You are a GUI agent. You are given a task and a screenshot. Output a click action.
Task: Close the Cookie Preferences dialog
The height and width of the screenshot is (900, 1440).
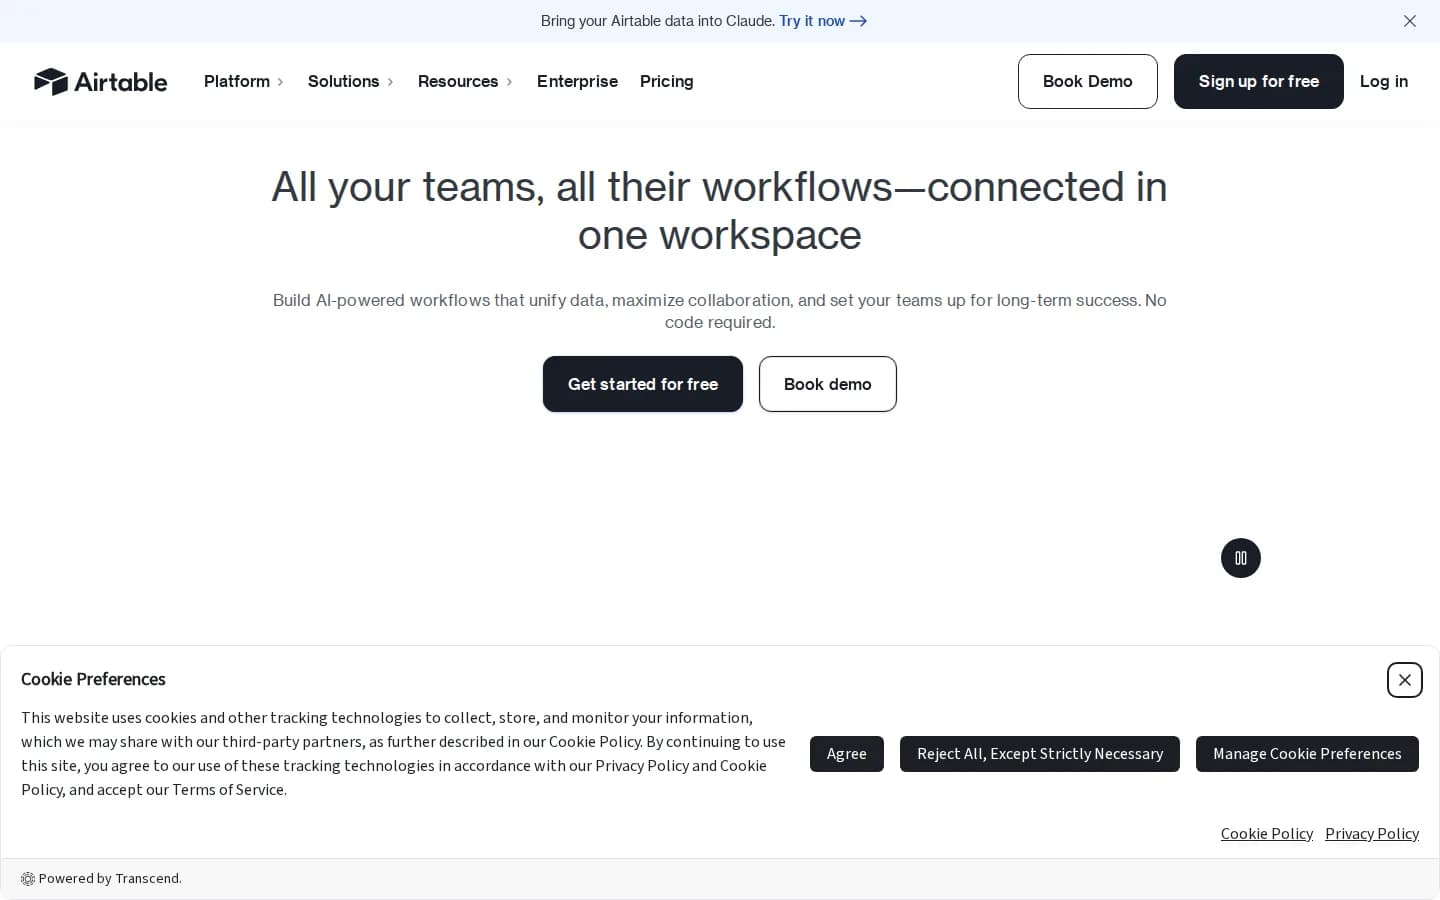tap(1405, 680)
